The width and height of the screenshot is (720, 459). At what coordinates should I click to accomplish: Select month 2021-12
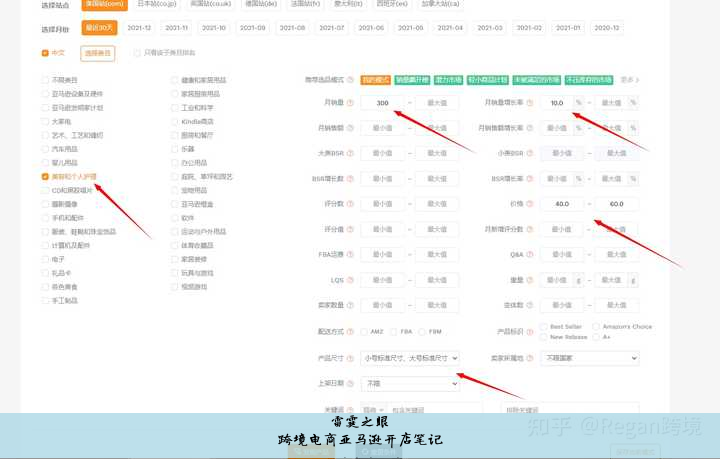[139, 28]
